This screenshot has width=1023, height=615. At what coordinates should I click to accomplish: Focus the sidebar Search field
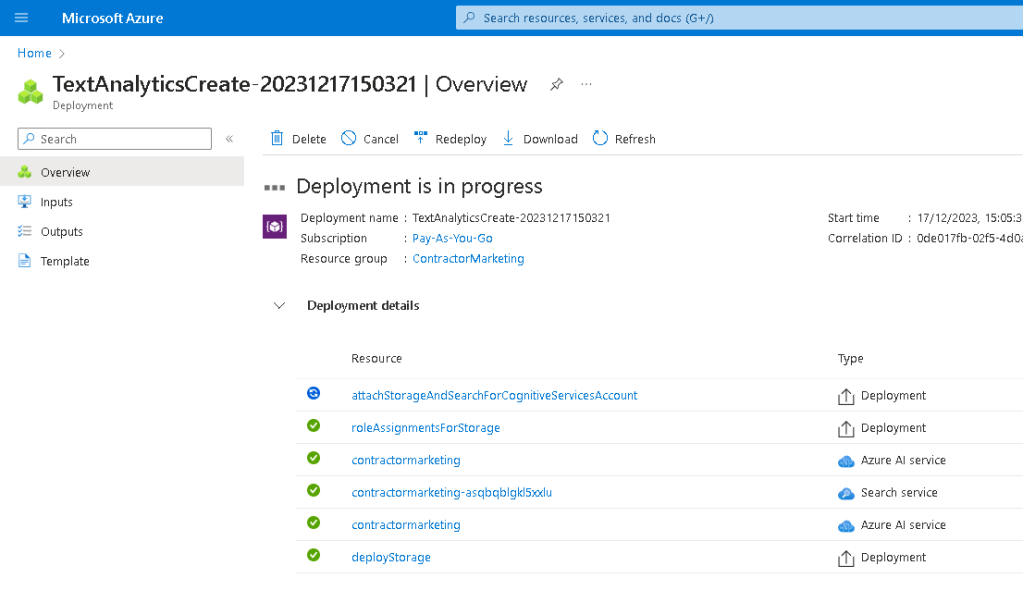115,139
